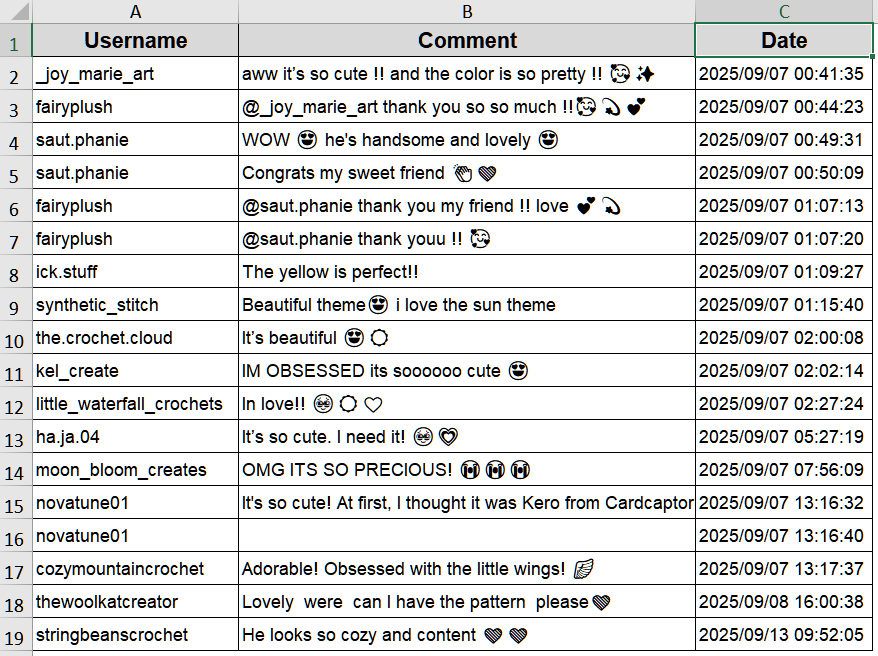Select the cell containing fairyplush in row 3
The width and height of the screenshot is (878, 656).
pos(135,107)
